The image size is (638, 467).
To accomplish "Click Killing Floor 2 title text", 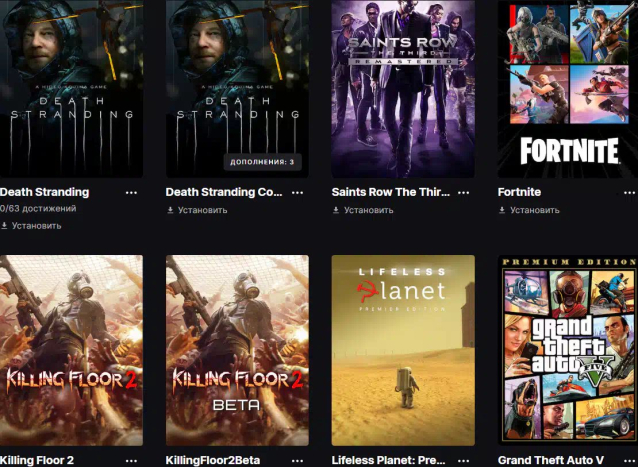I will point(37,460).
